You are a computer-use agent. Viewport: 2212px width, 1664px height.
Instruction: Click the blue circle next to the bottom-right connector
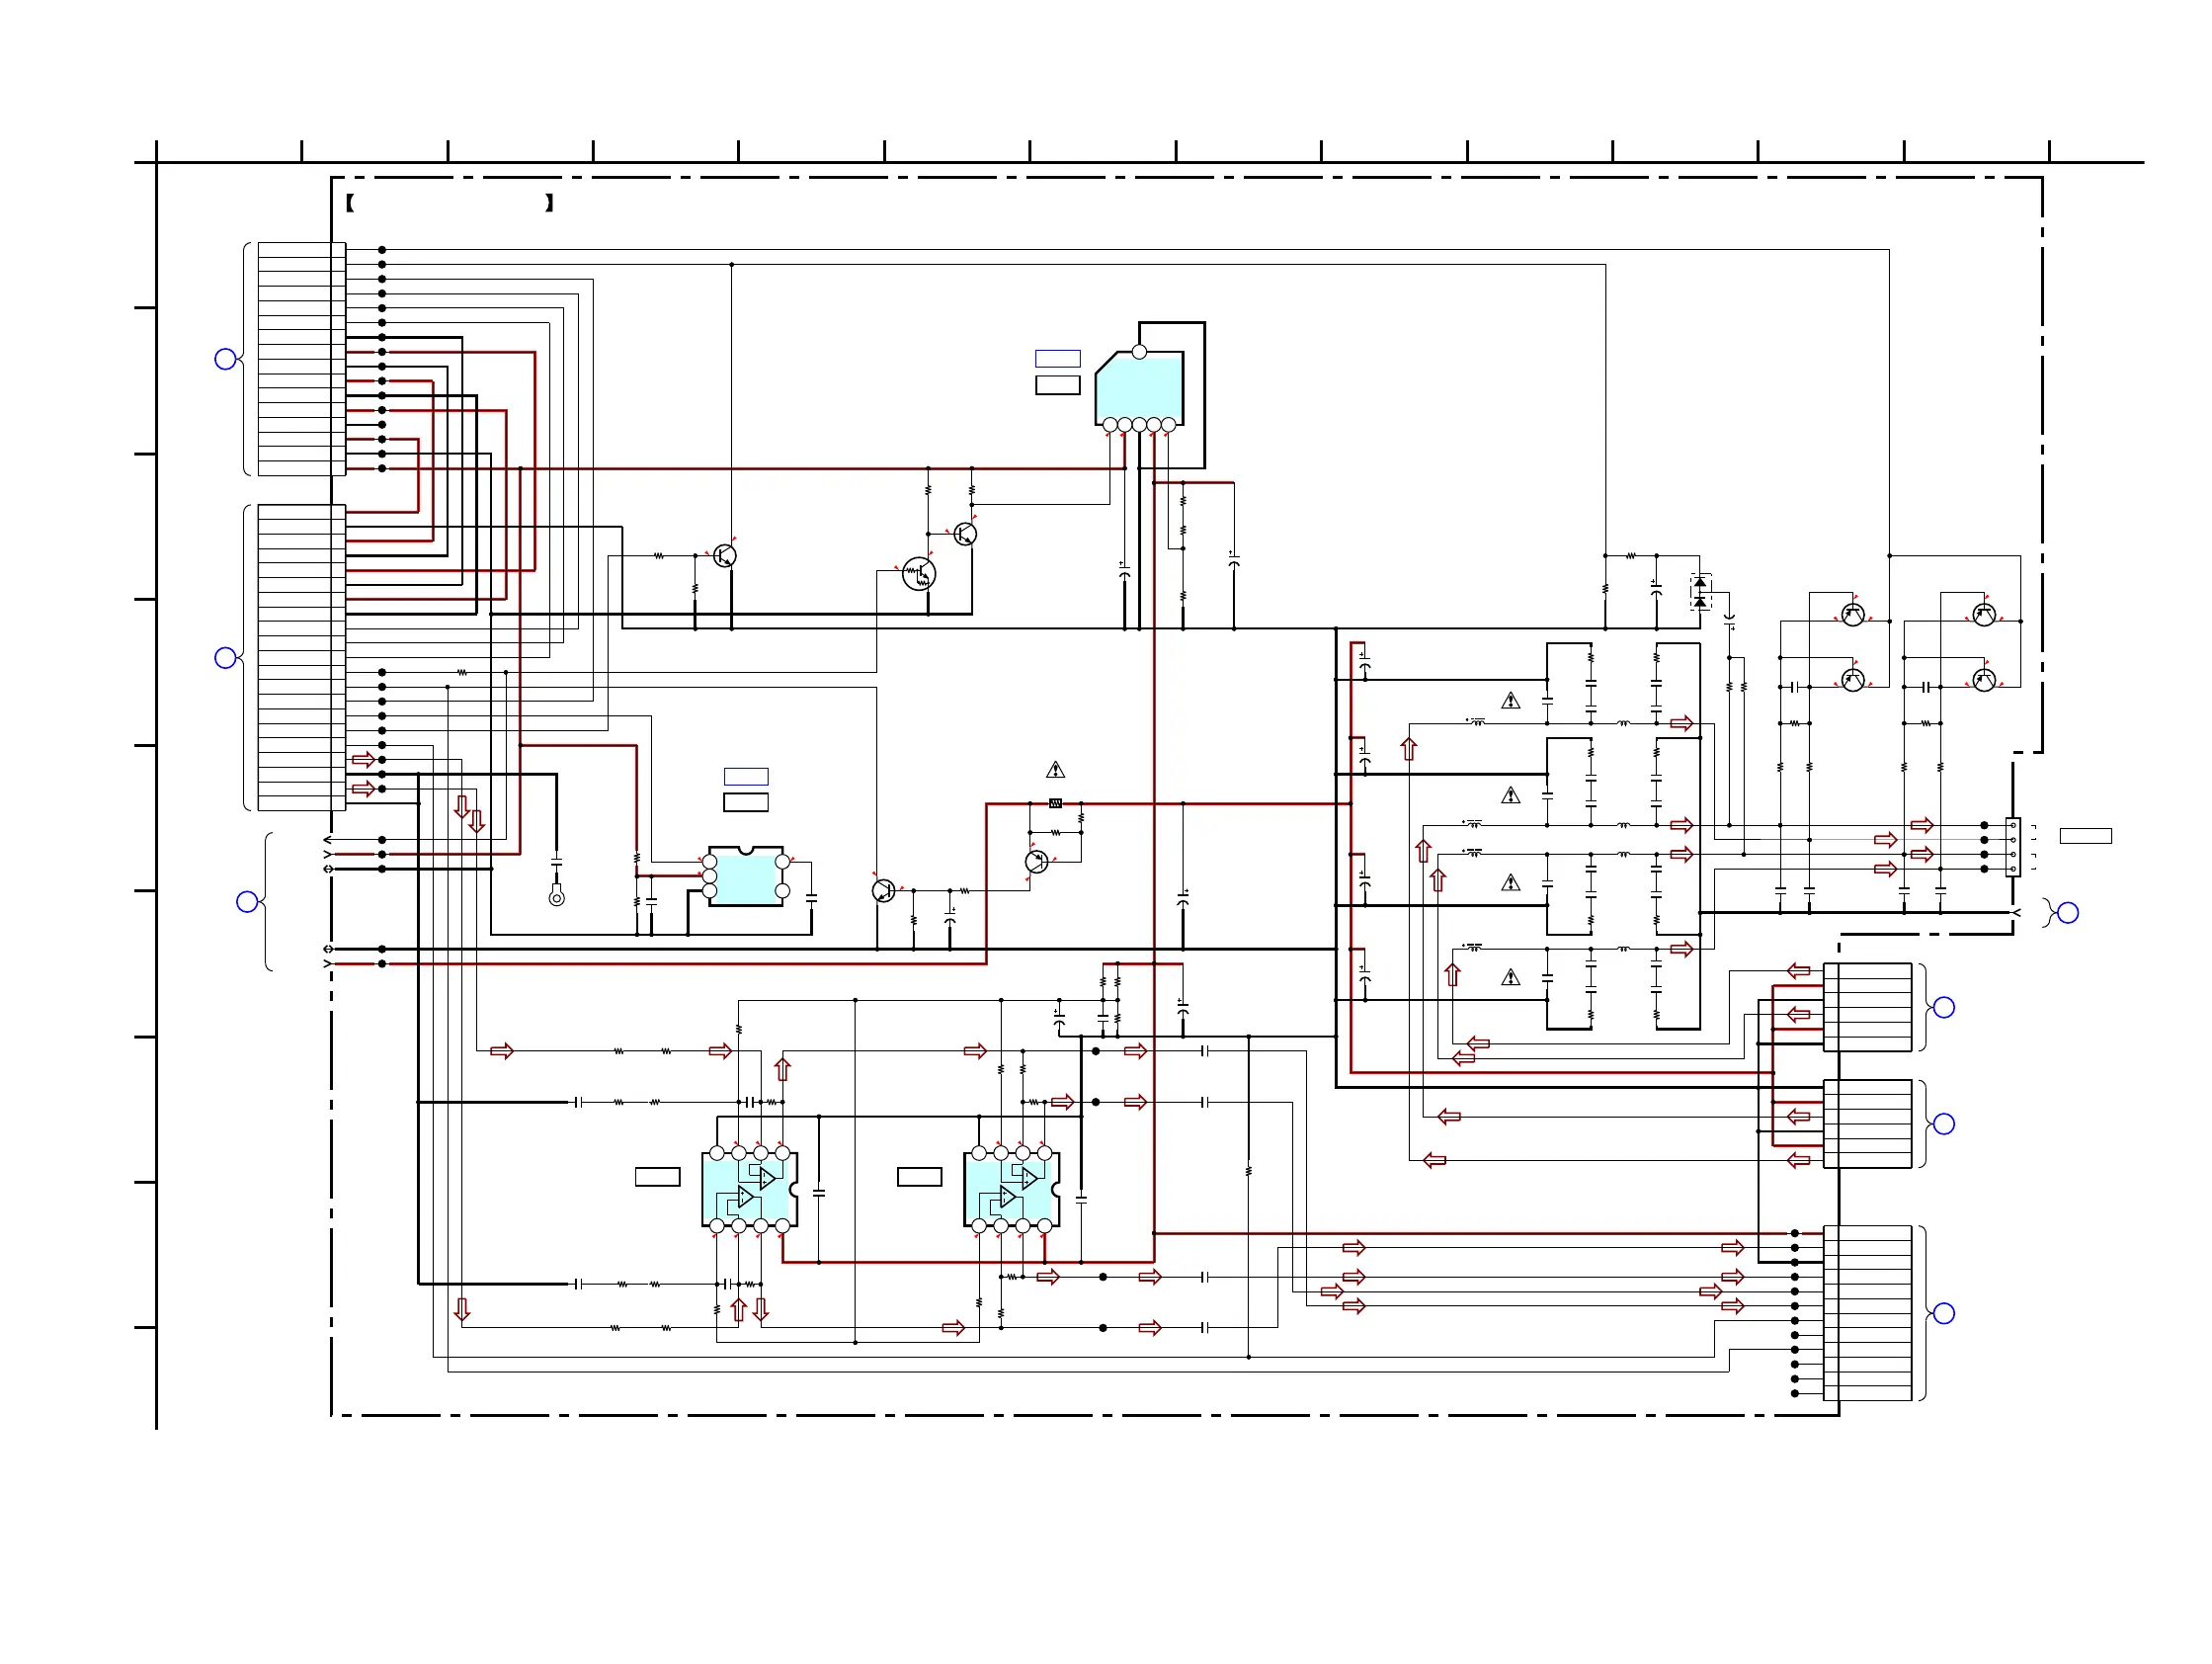[1944, 1313]
